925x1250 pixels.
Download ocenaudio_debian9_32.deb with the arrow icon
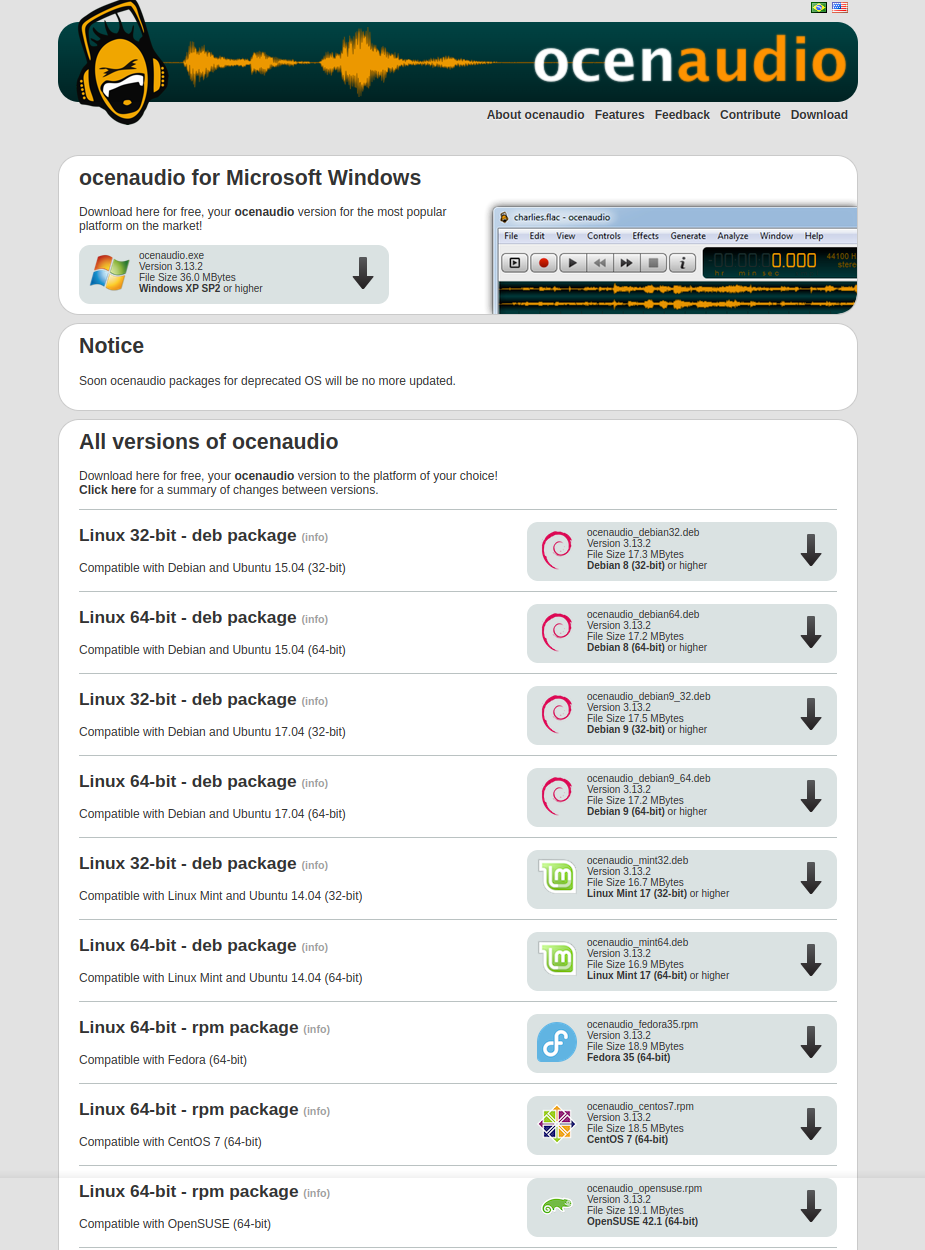tap(811, 714)
